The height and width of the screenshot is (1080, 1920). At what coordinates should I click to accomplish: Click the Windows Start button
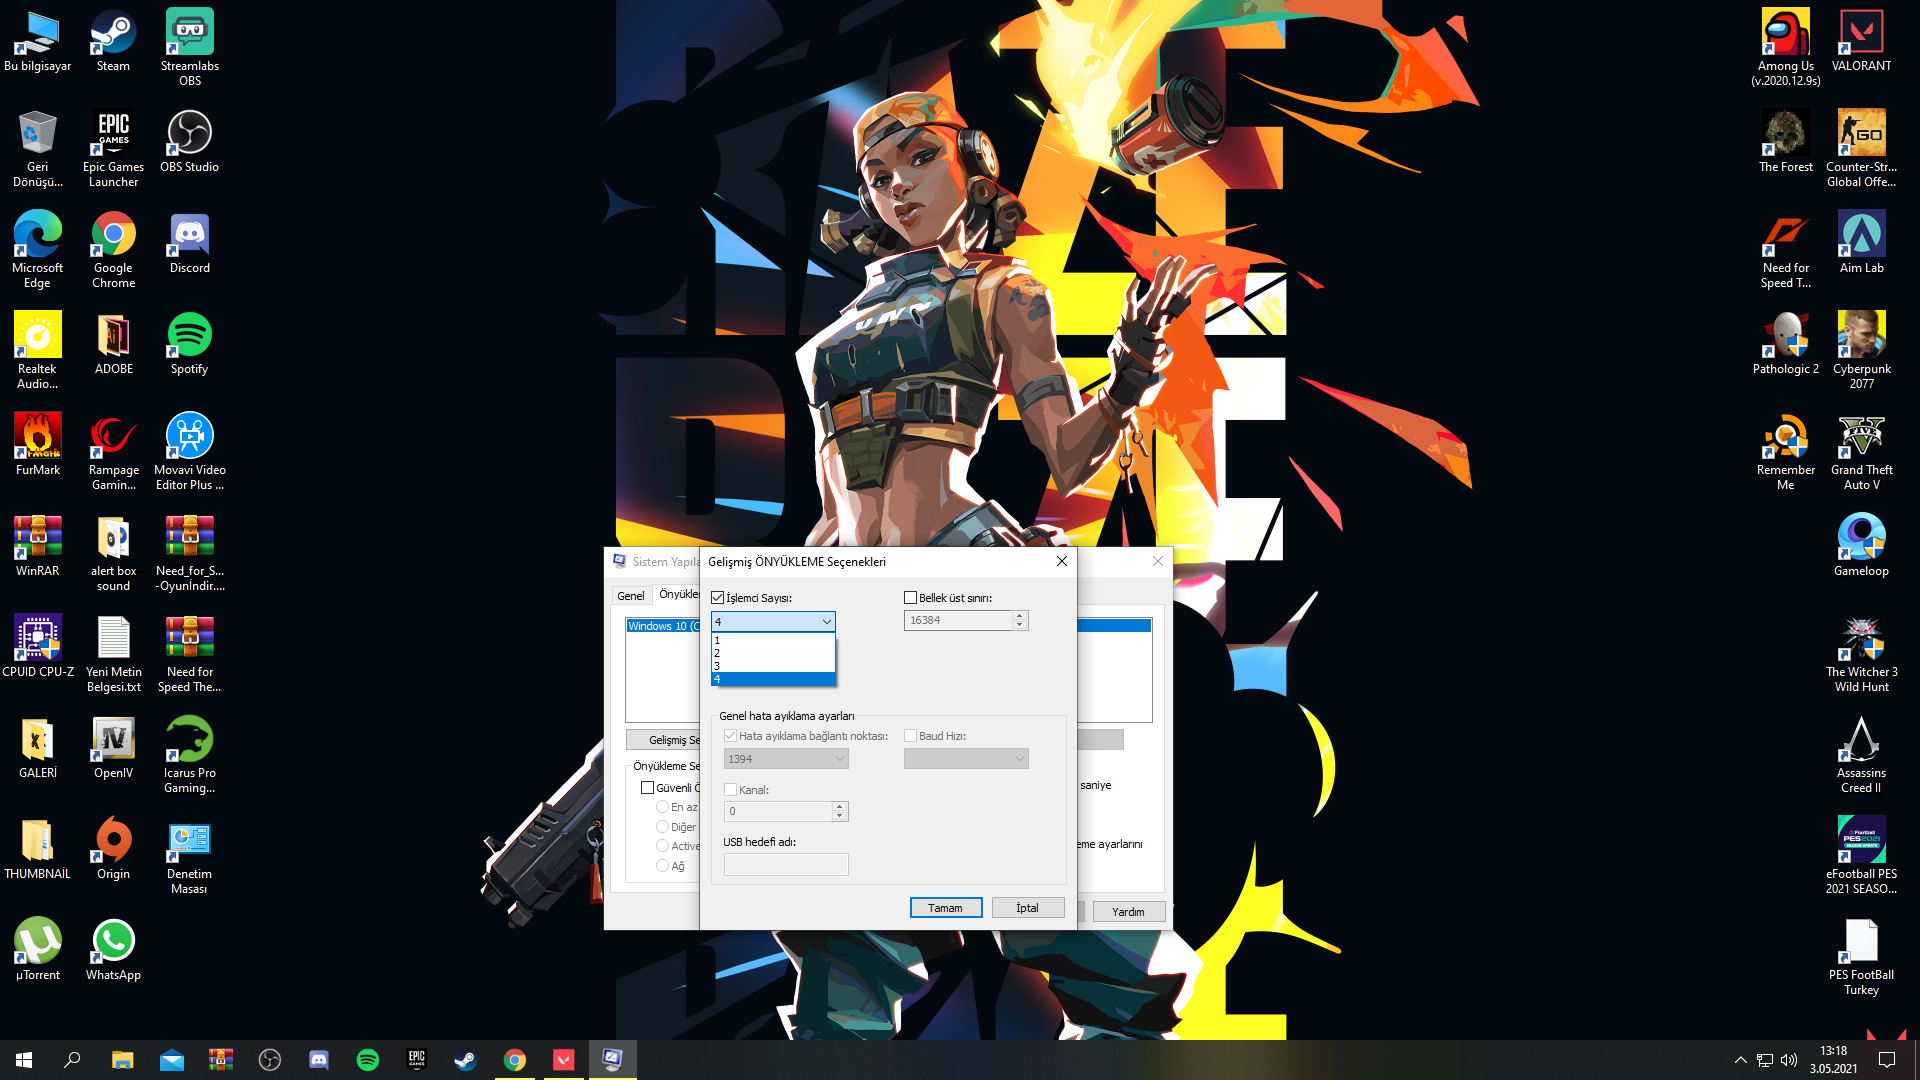tap(24, 1060)
